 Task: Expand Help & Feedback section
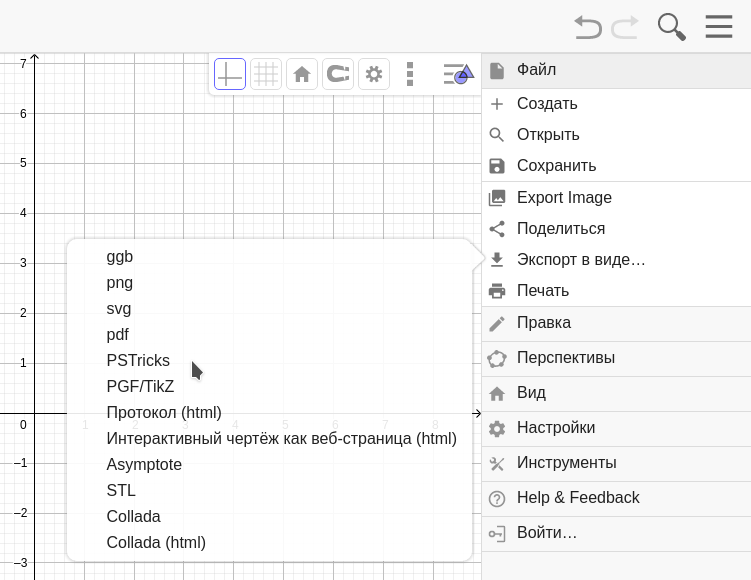[616, 499]
